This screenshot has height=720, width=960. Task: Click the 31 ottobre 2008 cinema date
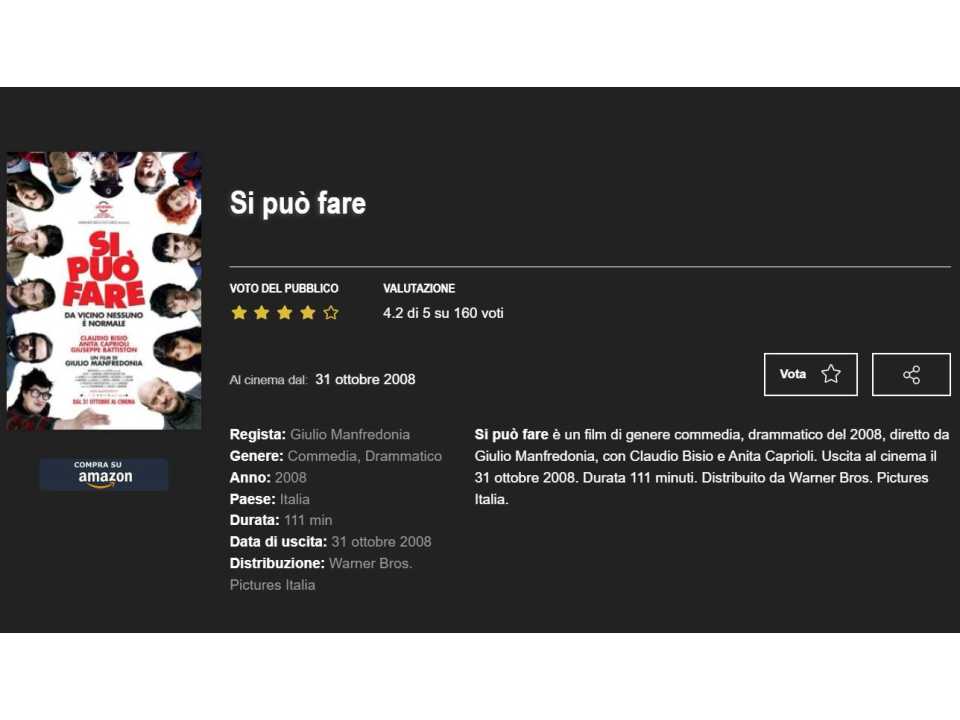tap(365, 380)
